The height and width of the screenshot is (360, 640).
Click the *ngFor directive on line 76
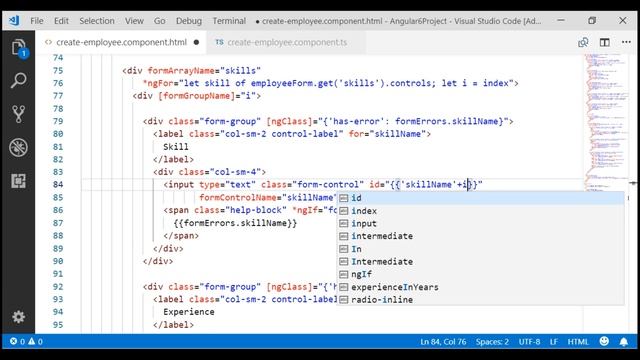pyautogui.click(x=158, y=83)
